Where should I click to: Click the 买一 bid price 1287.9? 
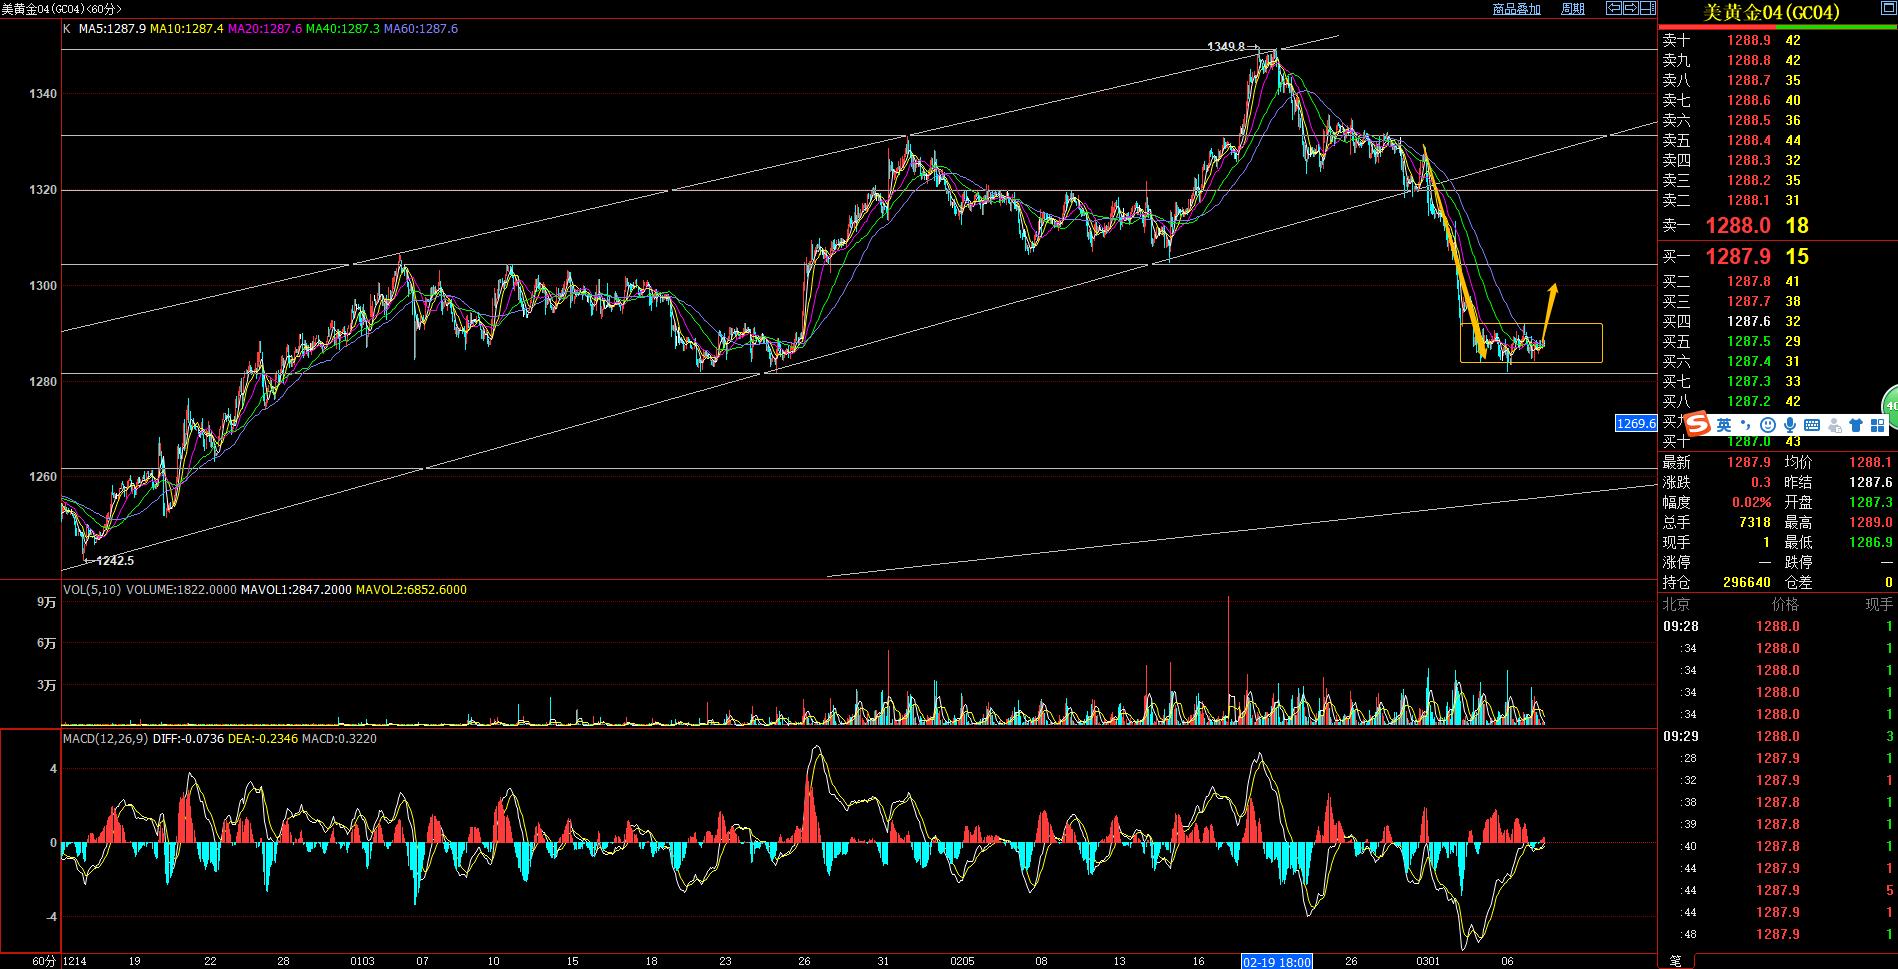tap(1738, 257)
